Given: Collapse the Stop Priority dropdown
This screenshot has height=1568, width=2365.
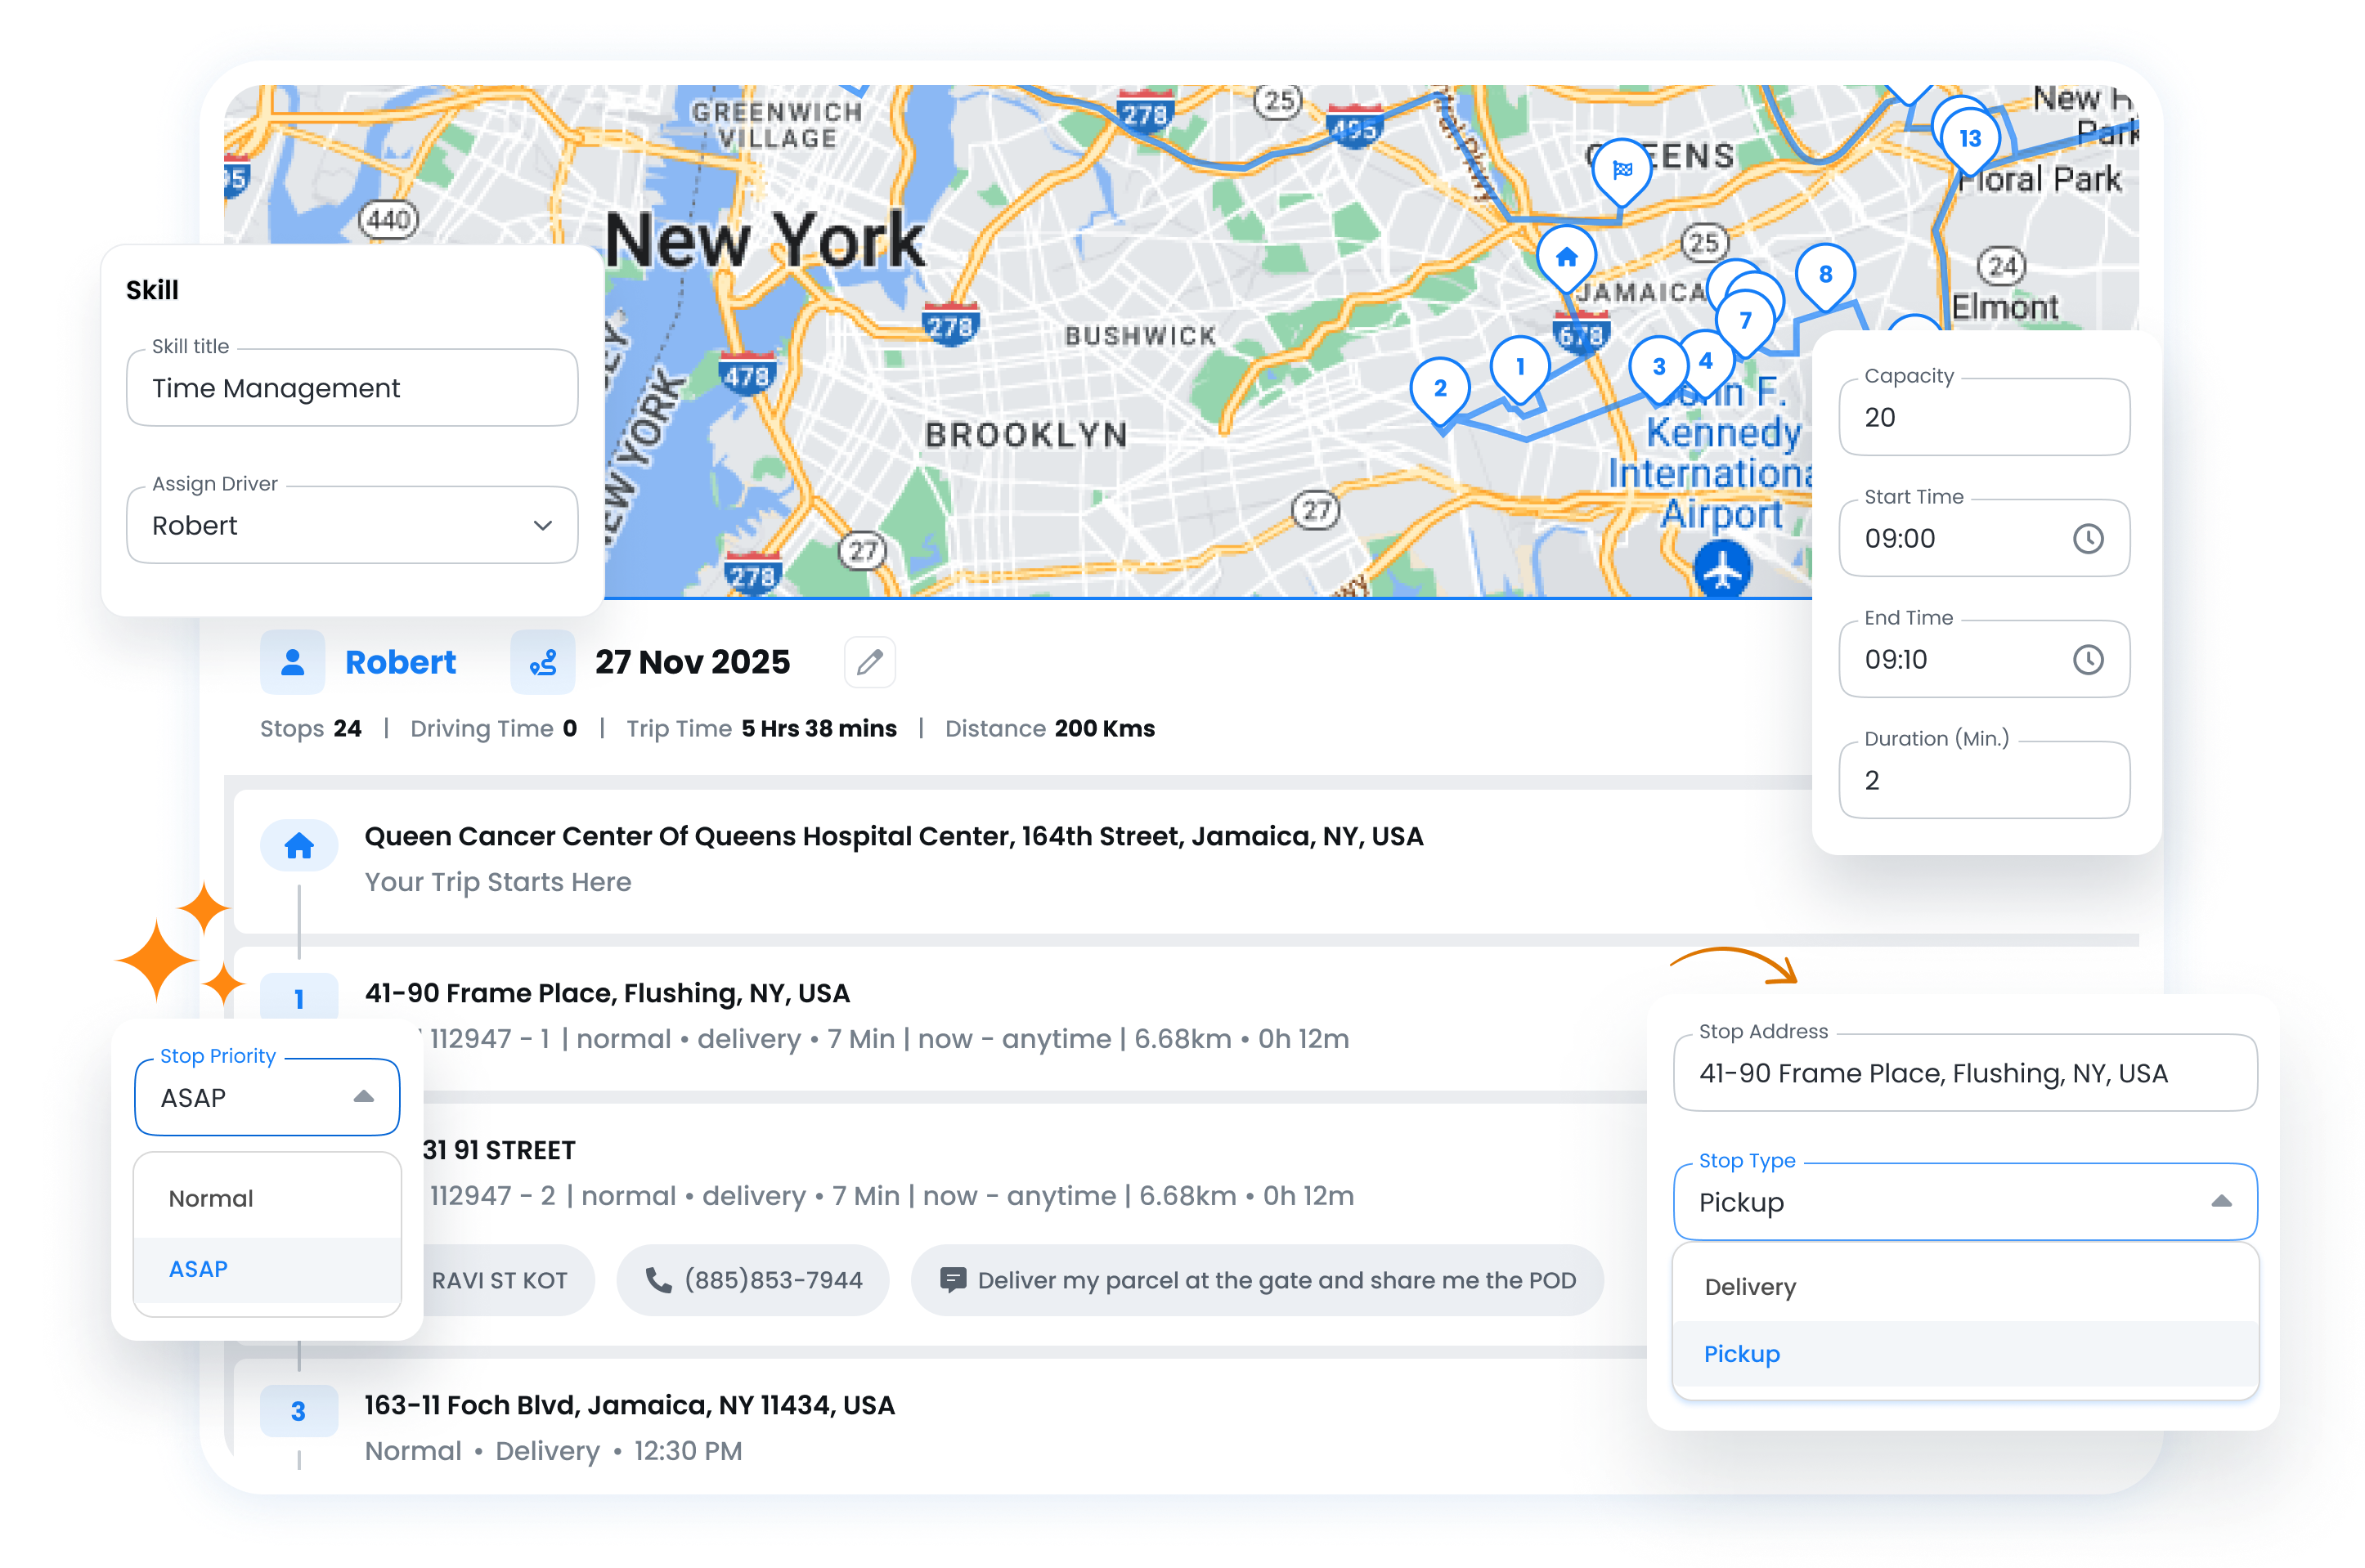Looking at the screenshot, I should tap(365, 1097).
